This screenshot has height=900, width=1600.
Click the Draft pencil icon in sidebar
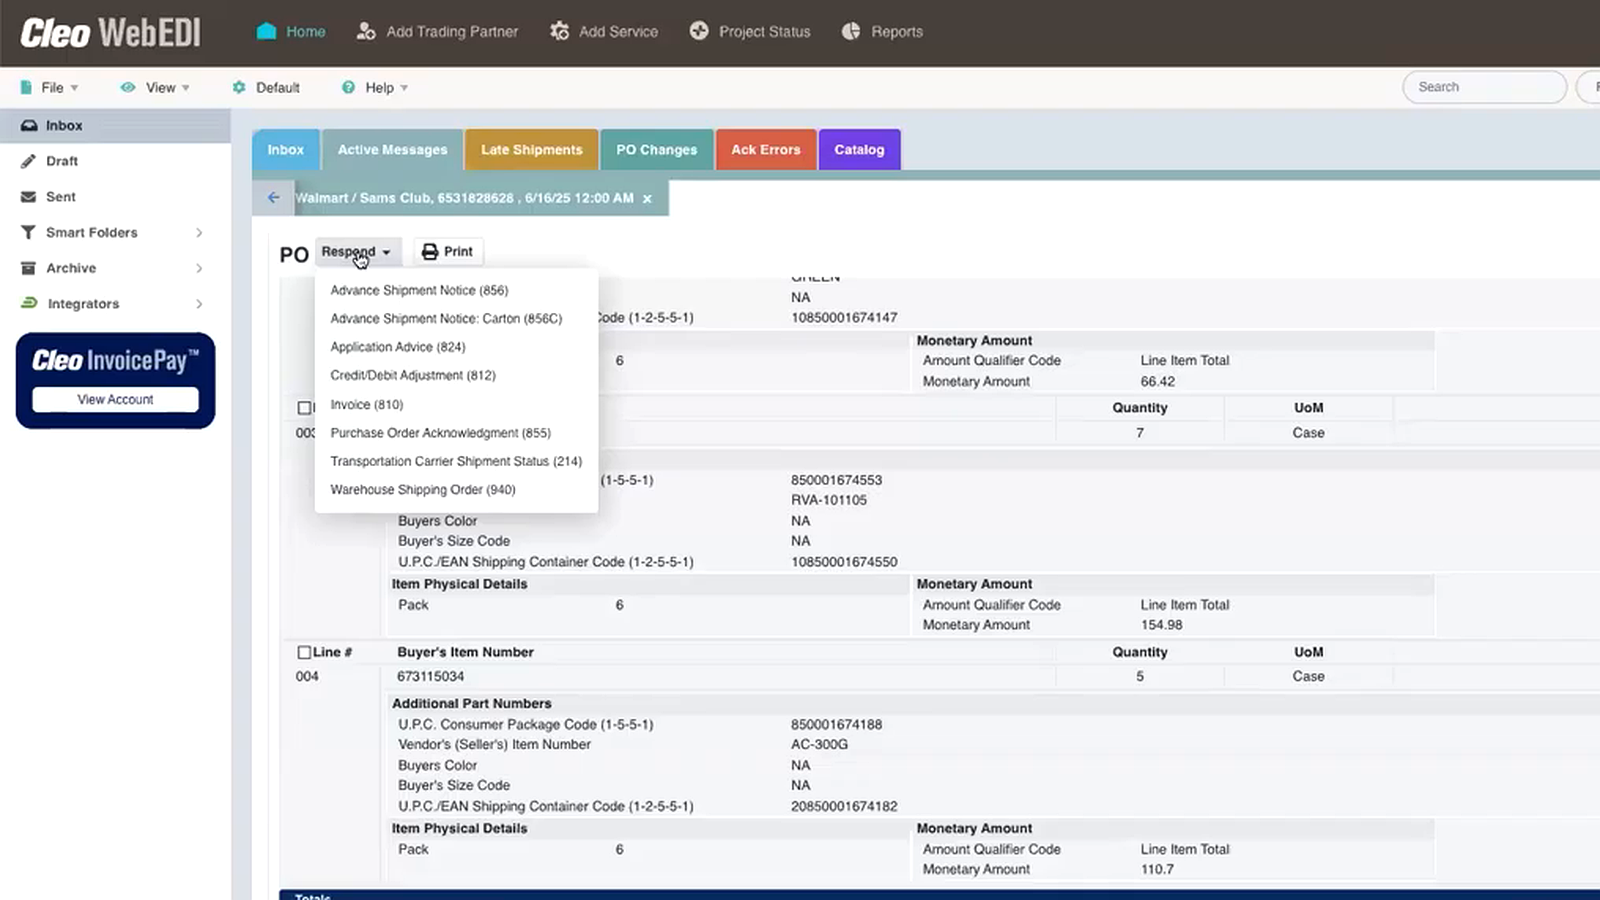point(29,161)
